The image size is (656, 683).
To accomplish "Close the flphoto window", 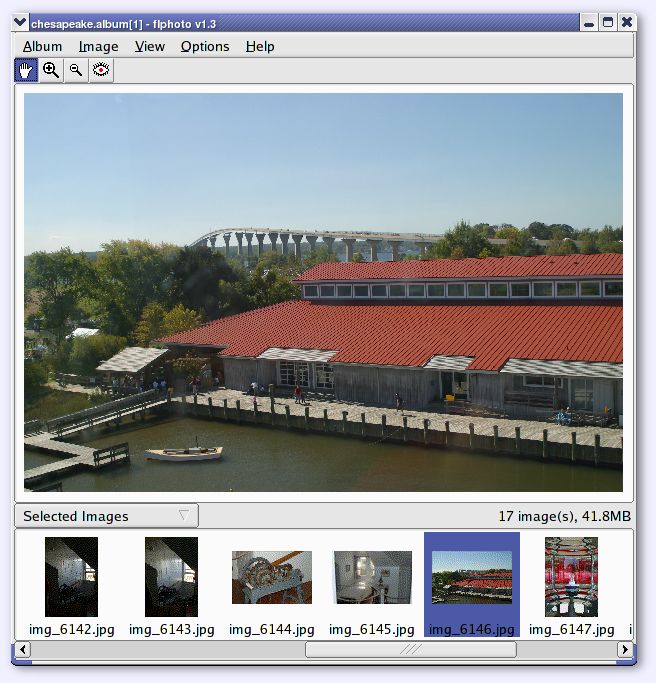I will (626, 23).
